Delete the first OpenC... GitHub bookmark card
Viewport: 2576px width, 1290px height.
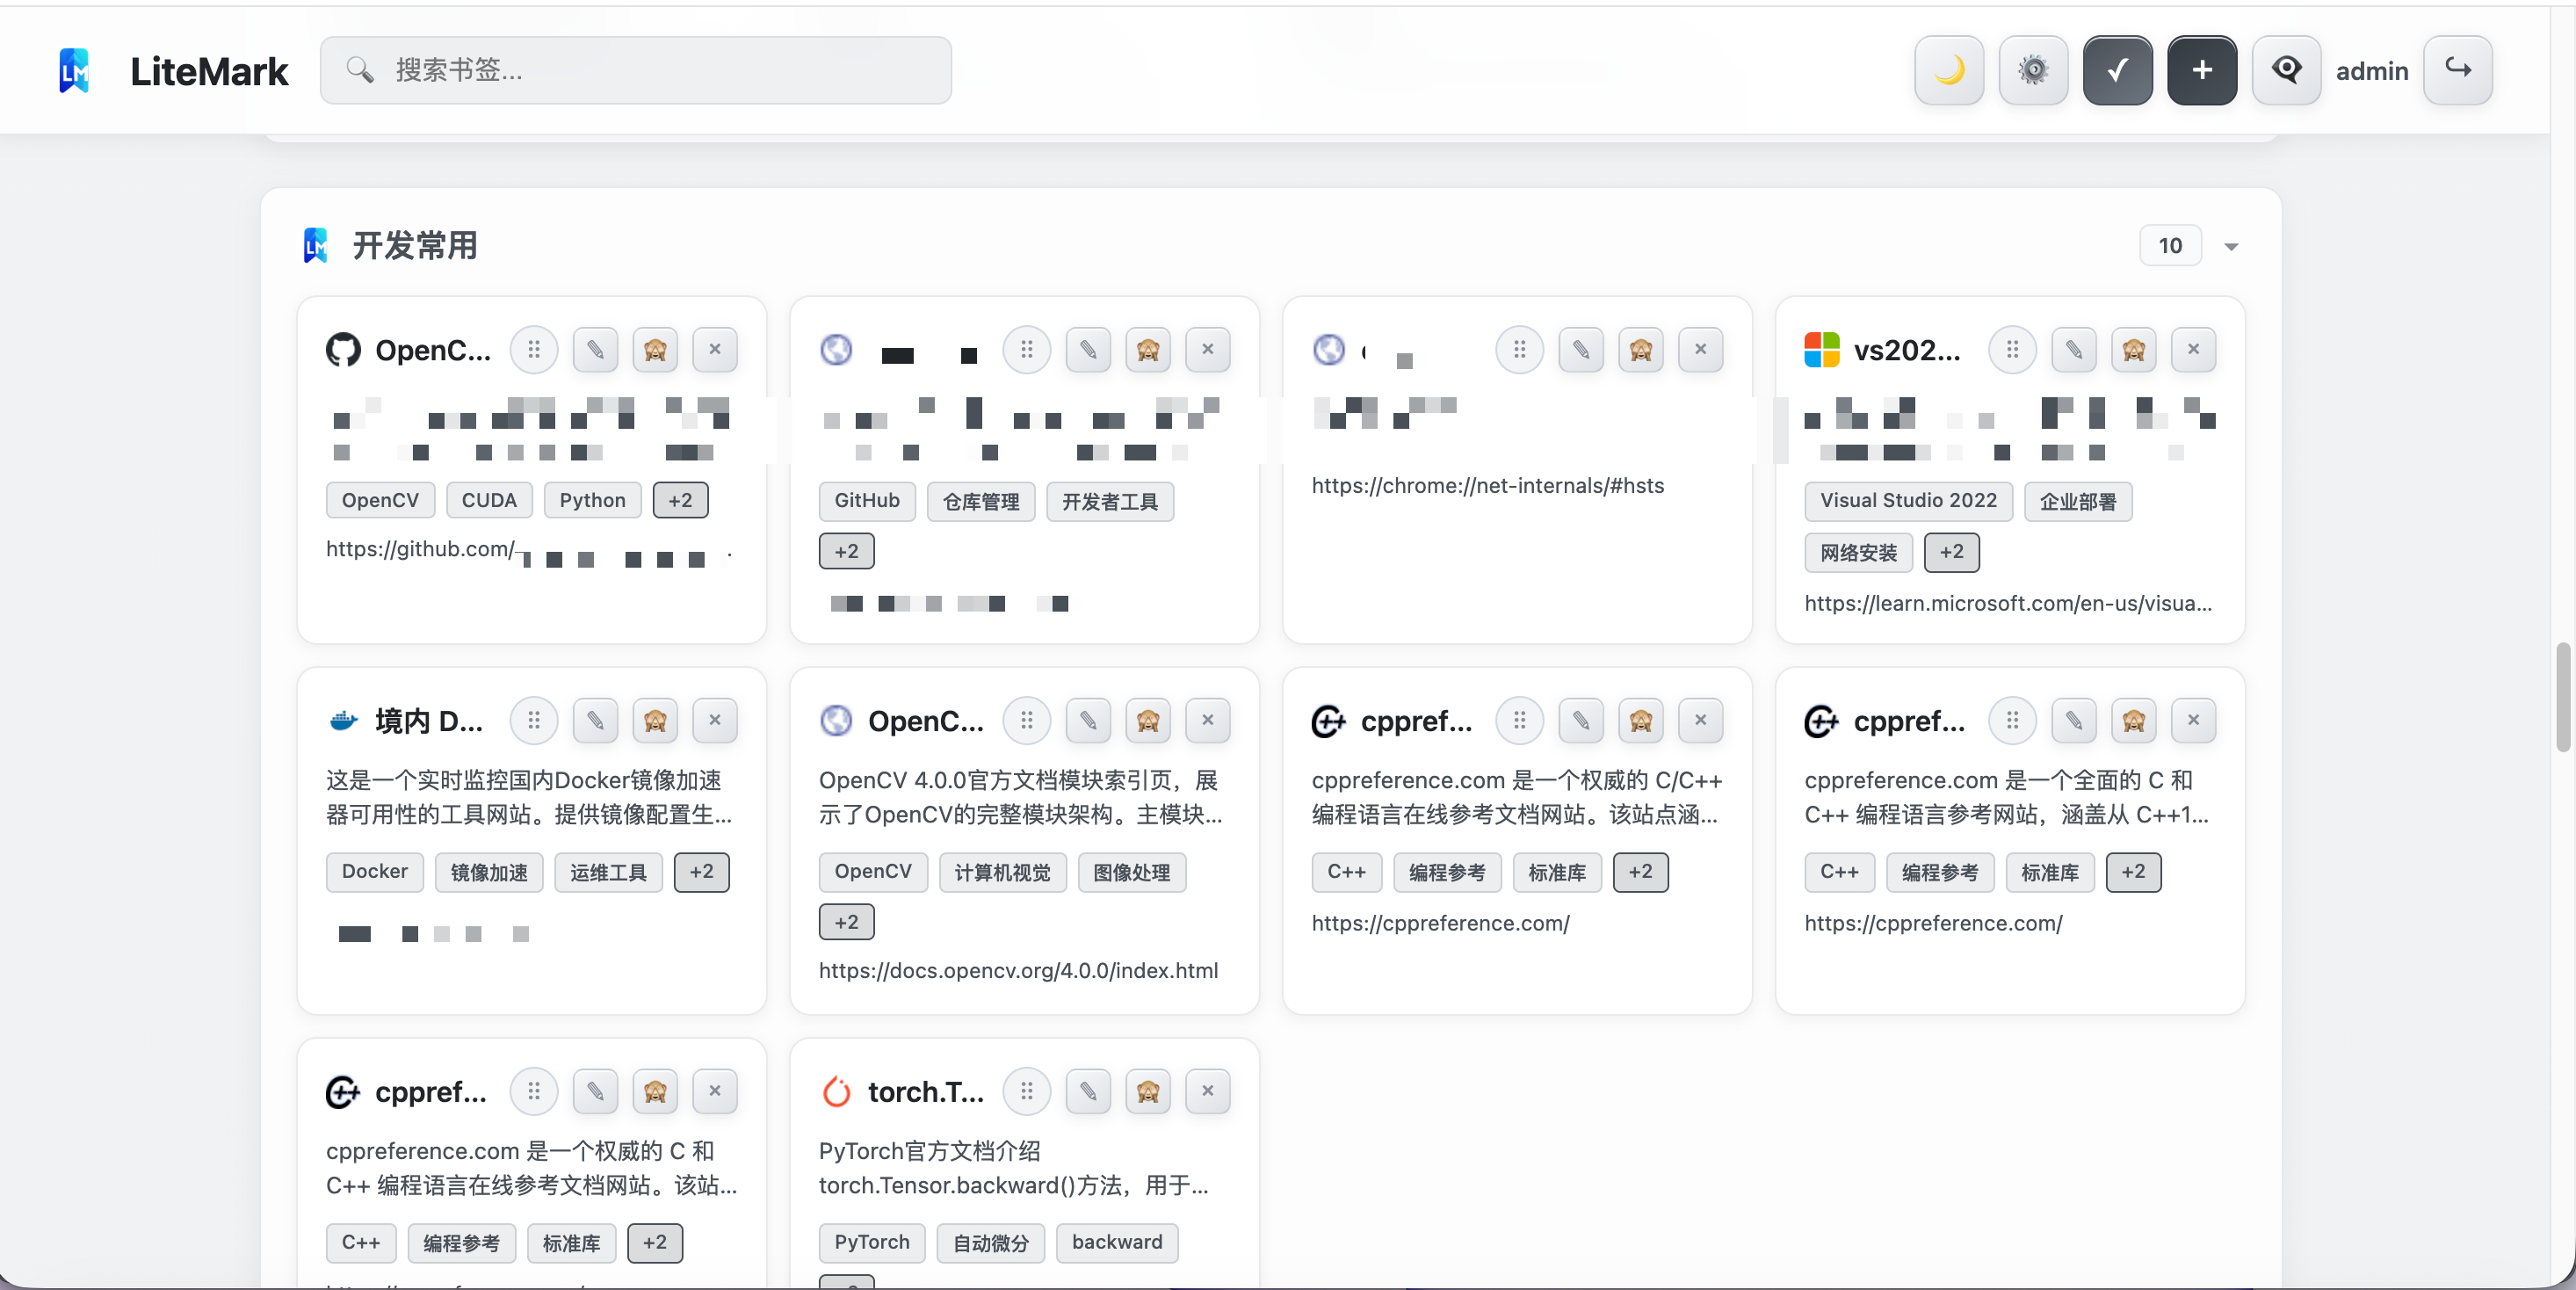[715, 350]
